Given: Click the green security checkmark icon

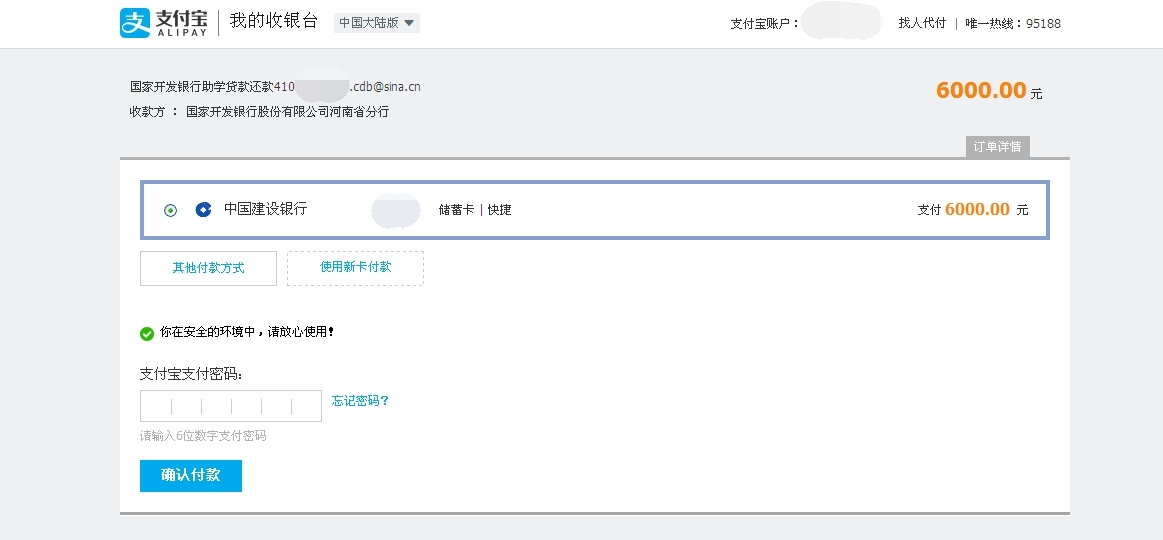Looking at the screenshot, I should 147,333.
